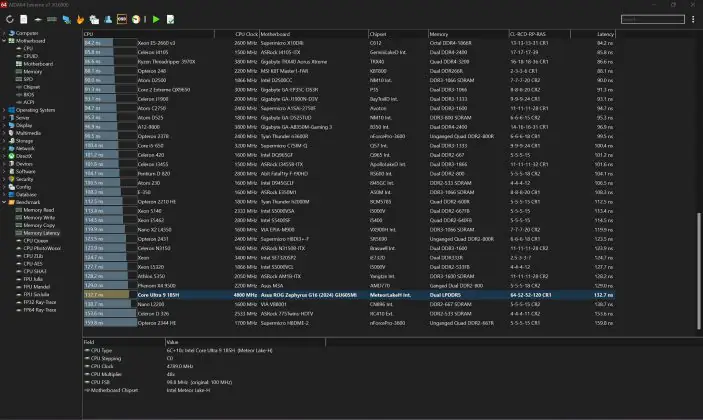Collapse the Benchmark tree node
The height and width of the screenshot is (420, 703).
point(4,202)
